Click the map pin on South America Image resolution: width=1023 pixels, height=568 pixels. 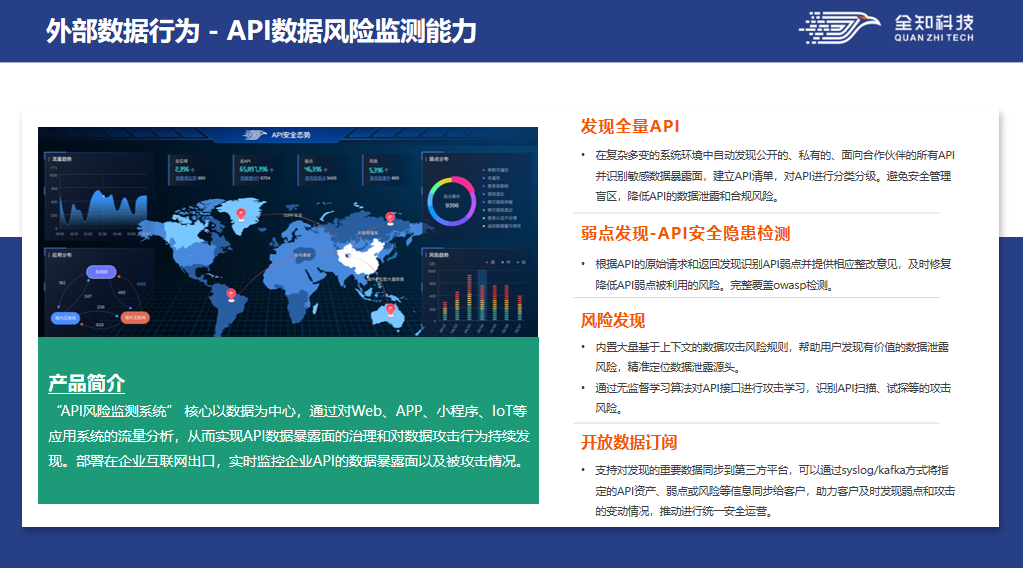click(231, 295)
